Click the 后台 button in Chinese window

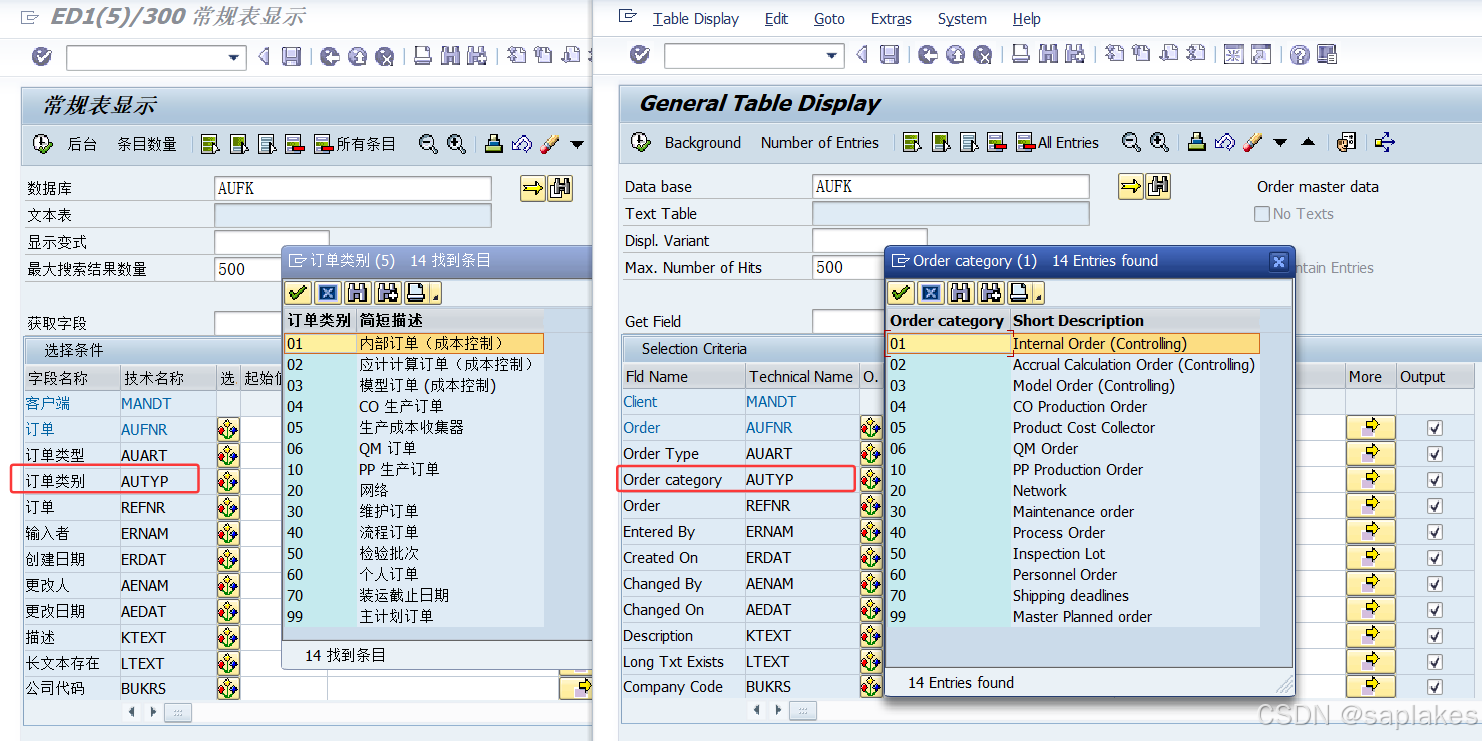82,144
